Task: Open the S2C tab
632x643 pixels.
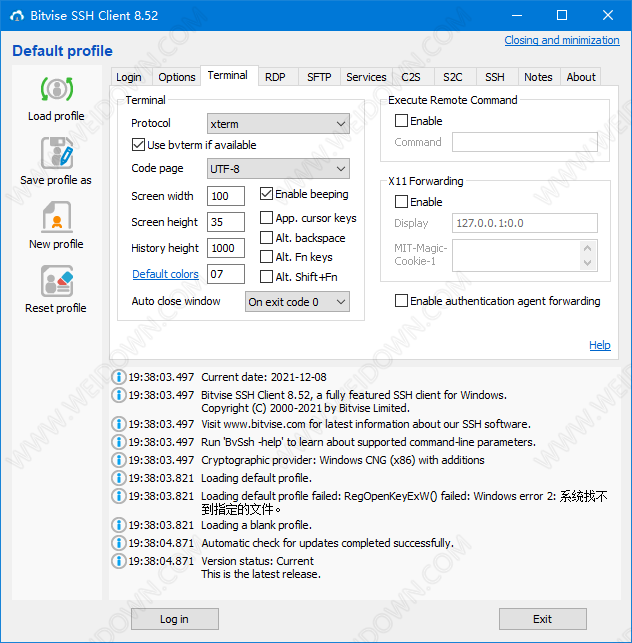Action: click(453, 77)
